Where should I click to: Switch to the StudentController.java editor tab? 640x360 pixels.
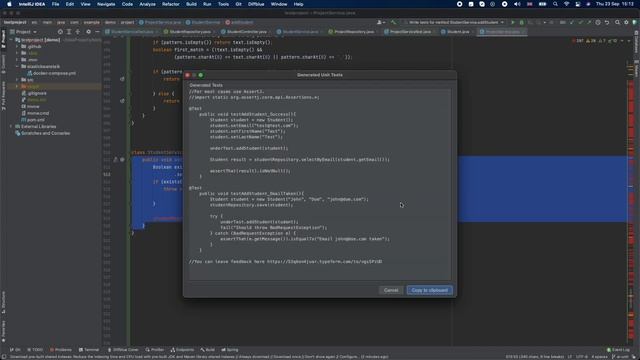click(247, 32)
